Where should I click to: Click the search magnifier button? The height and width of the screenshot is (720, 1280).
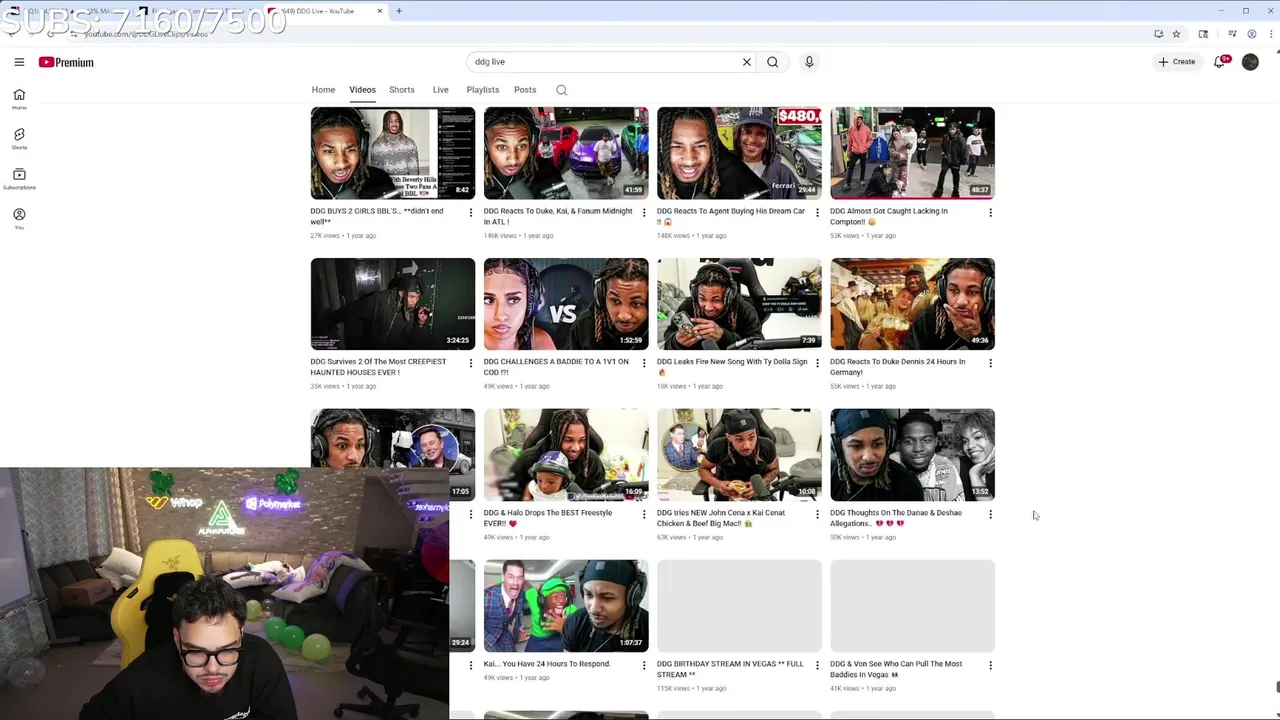pyautogui.click(x=772, y=62)
